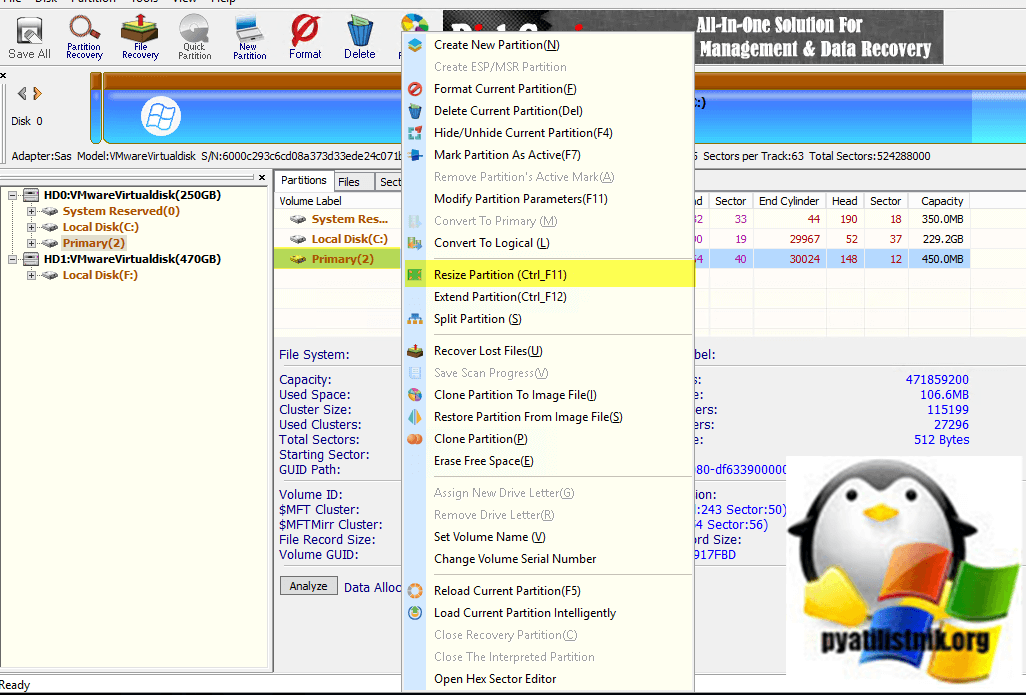
Task: Choose Mark Partition As Active(F7)
Action: [548, 155]
